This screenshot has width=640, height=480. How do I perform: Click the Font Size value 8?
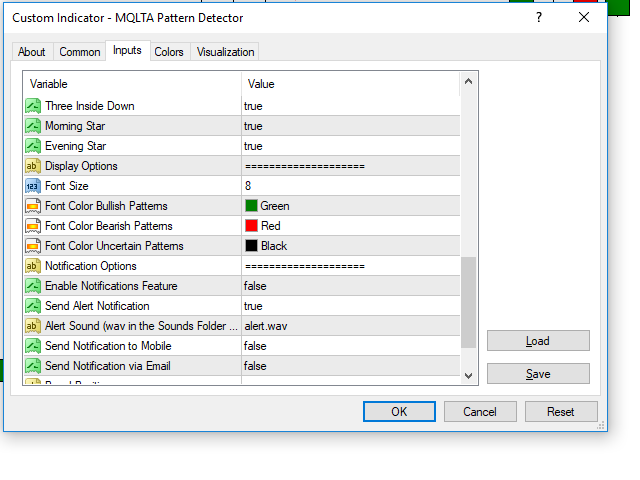click(x=351, y=186)
